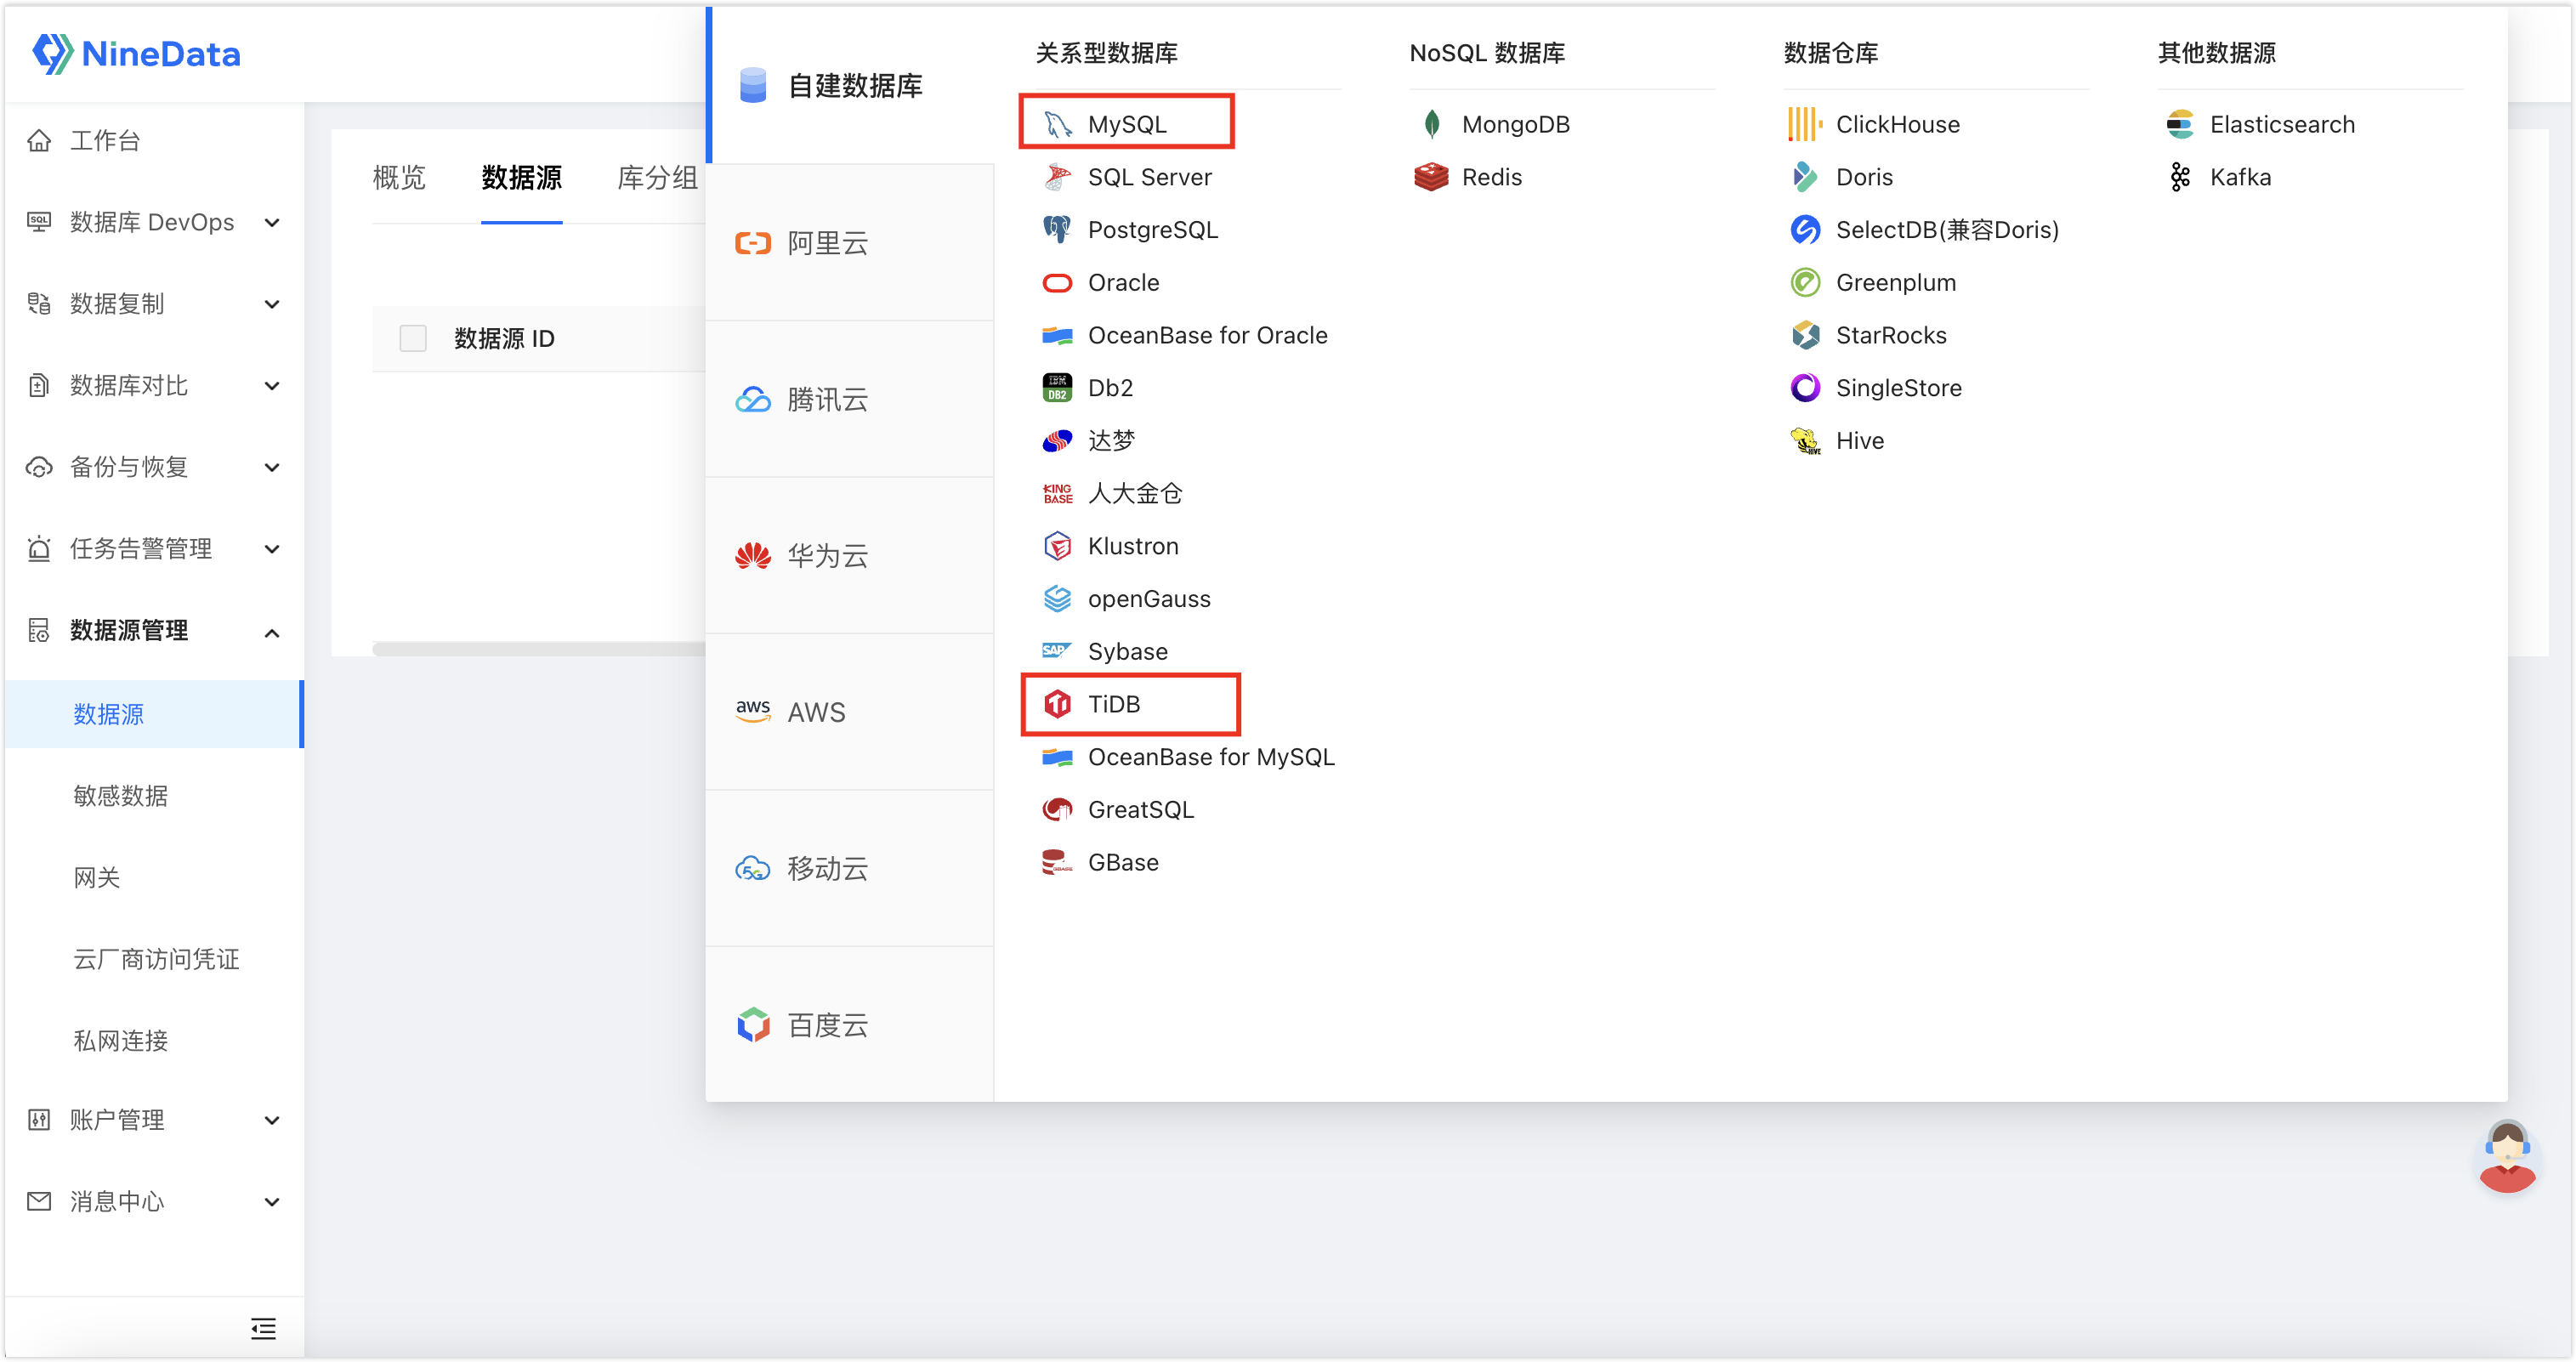Select the 阿里云 category

click(x=851, y=243)
